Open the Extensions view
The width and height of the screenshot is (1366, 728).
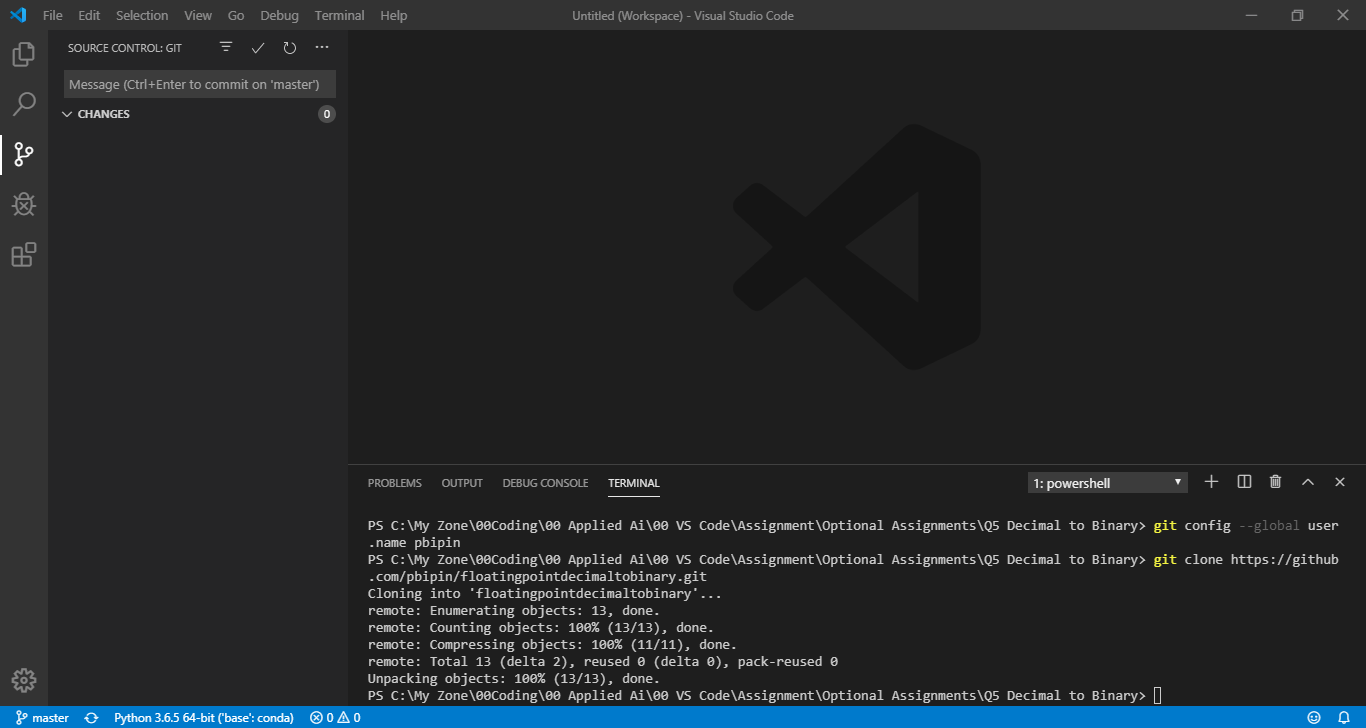pyautogui.click(x=22, y=255)
